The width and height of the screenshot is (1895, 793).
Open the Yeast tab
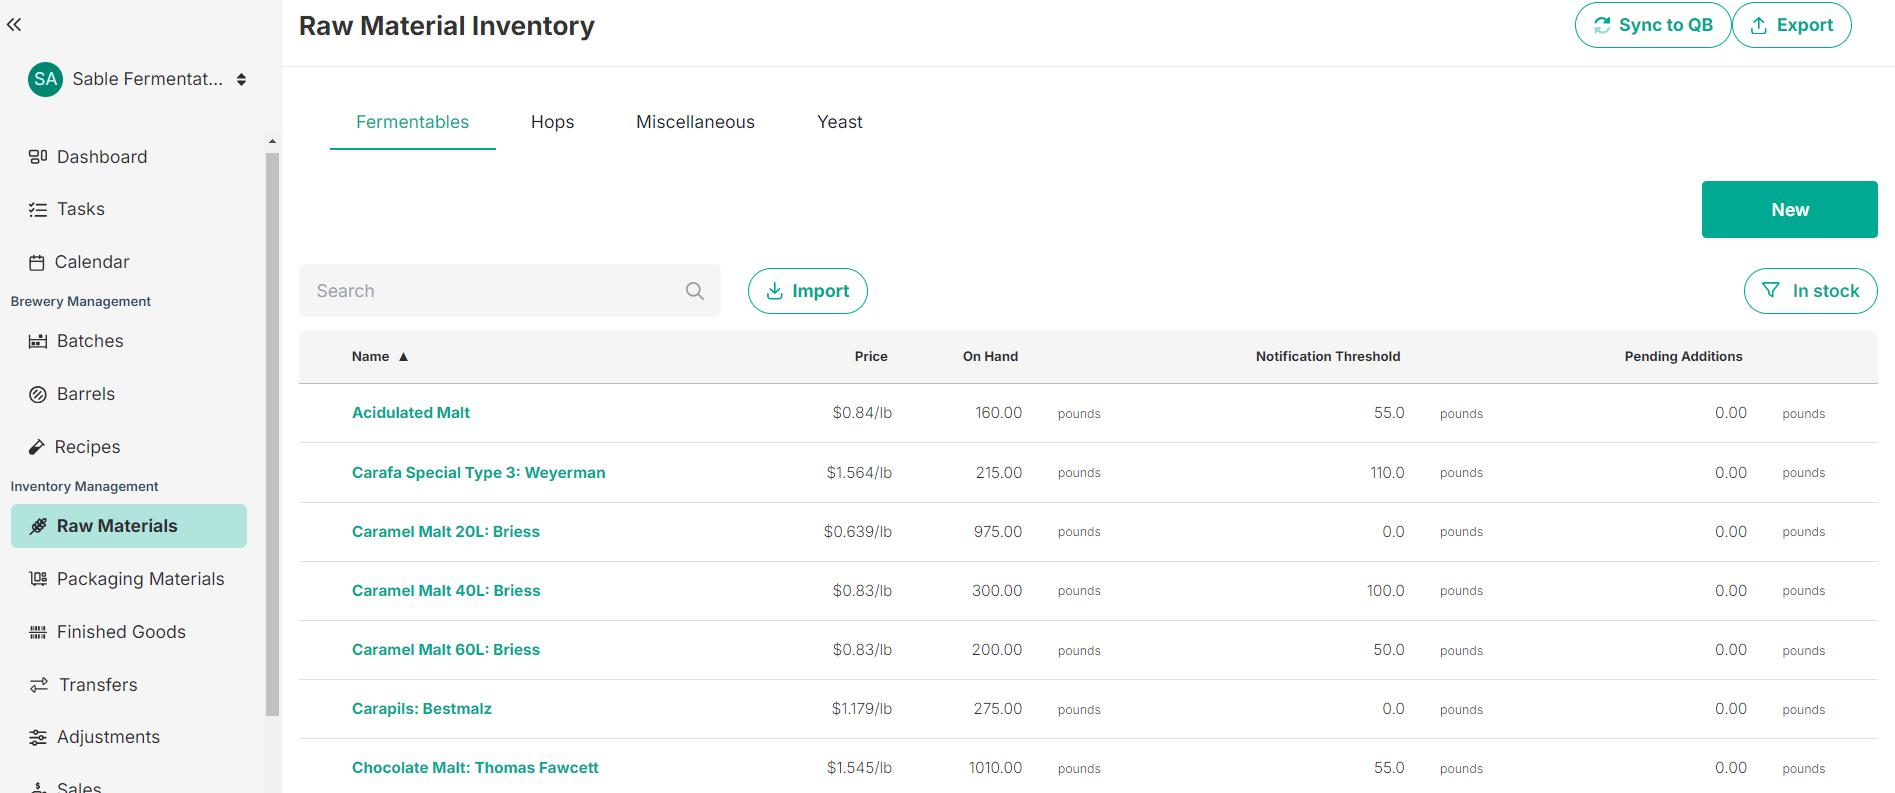click(839, 122)
